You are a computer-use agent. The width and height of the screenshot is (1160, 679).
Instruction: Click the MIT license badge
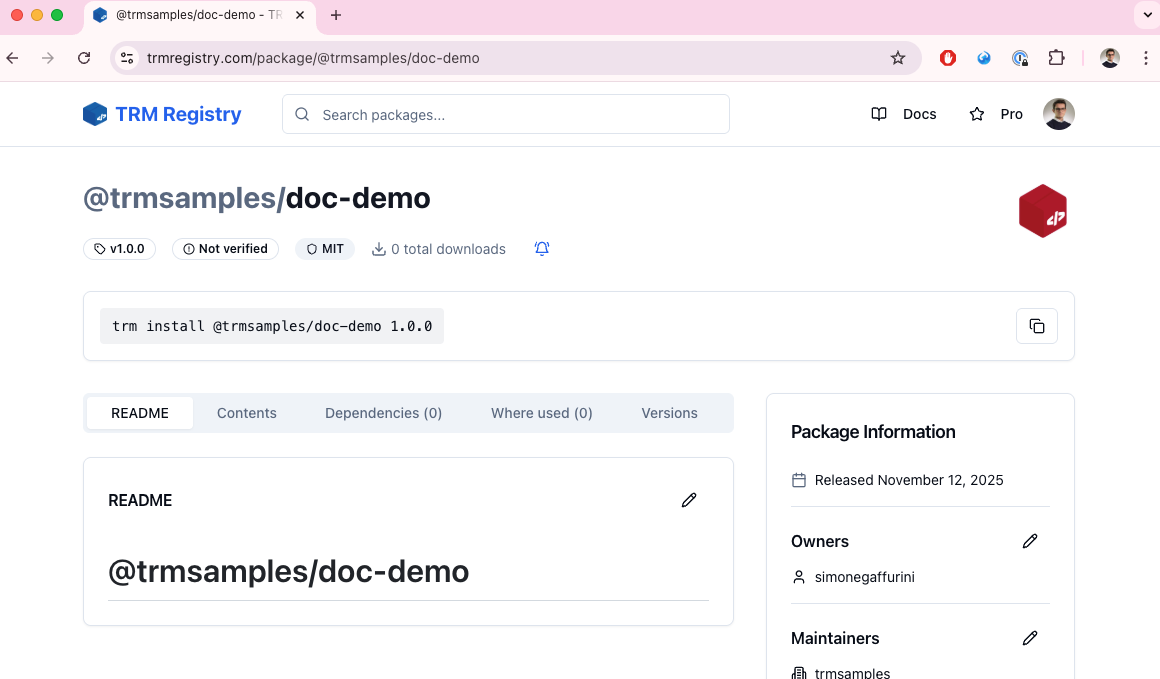point(325,249)
